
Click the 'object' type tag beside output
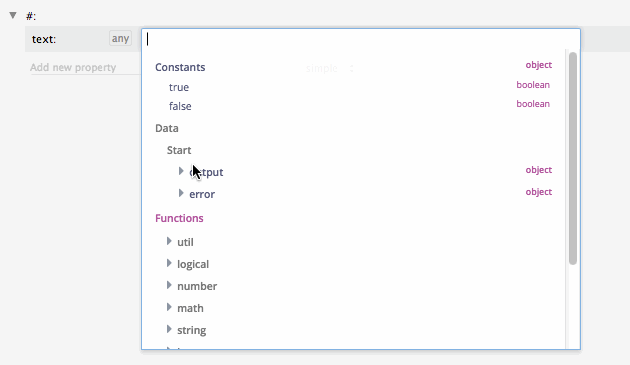(x=539, y=170)
